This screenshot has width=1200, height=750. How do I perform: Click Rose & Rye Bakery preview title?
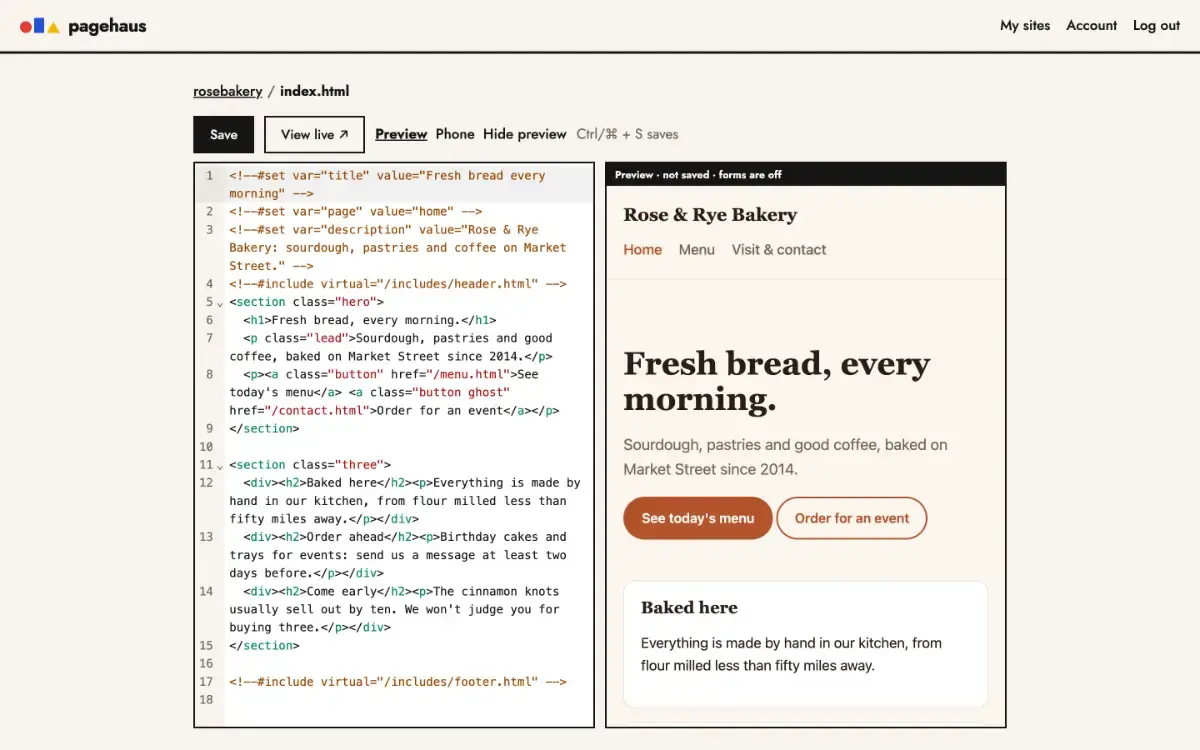click(x=710, y=215)
